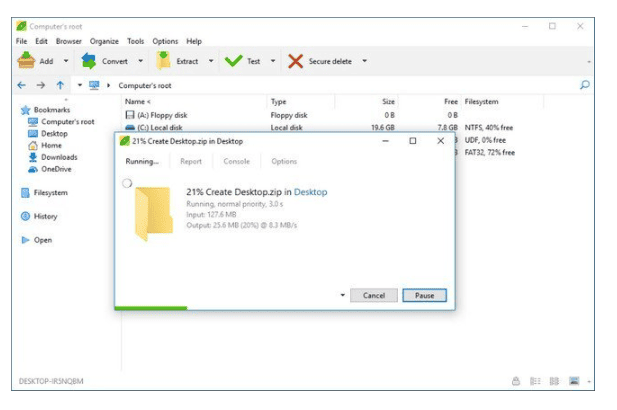Click DESKTOP-IR5NQBM in status bar

click(x=51, y=381)
